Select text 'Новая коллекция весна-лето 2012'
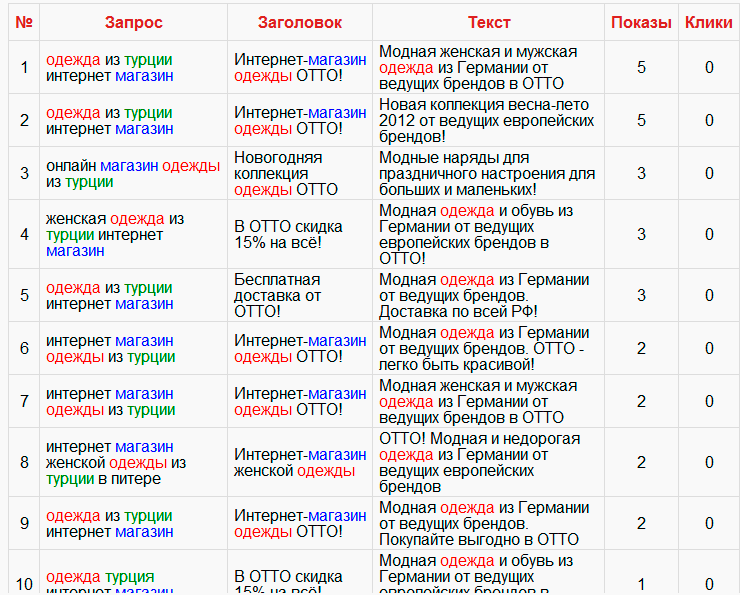This screenshot has width=740, height=595. 487,120
